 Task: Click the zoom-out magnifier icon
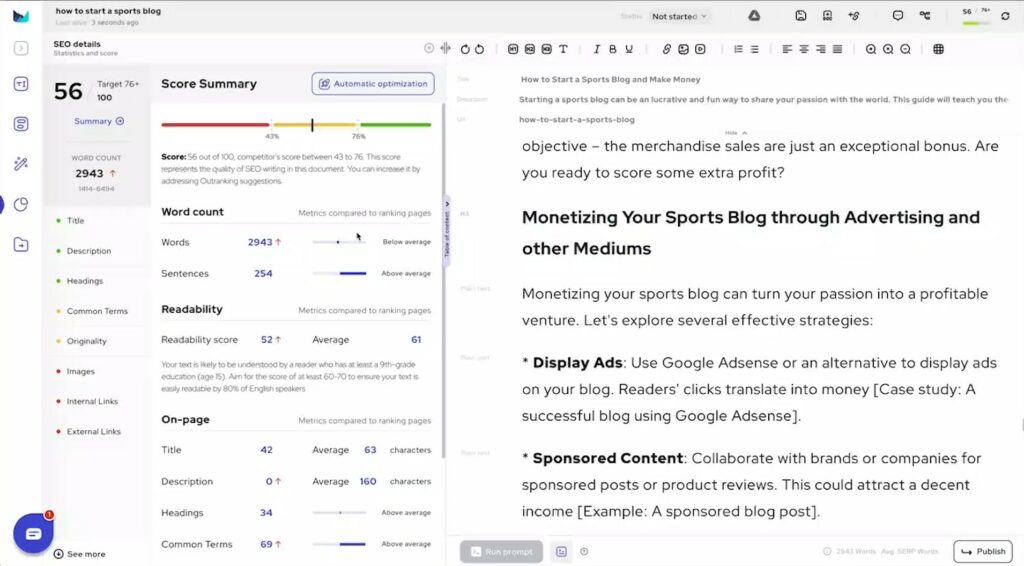[x=905, y=49]
